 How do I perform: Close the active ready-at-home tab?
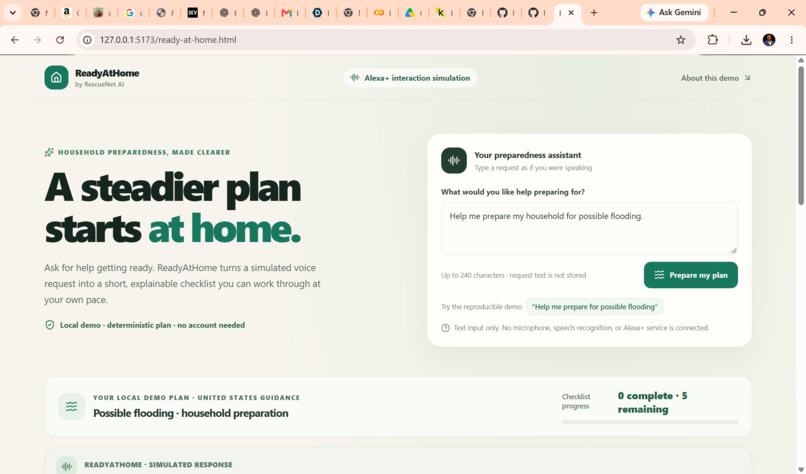[x=571, y=13]
